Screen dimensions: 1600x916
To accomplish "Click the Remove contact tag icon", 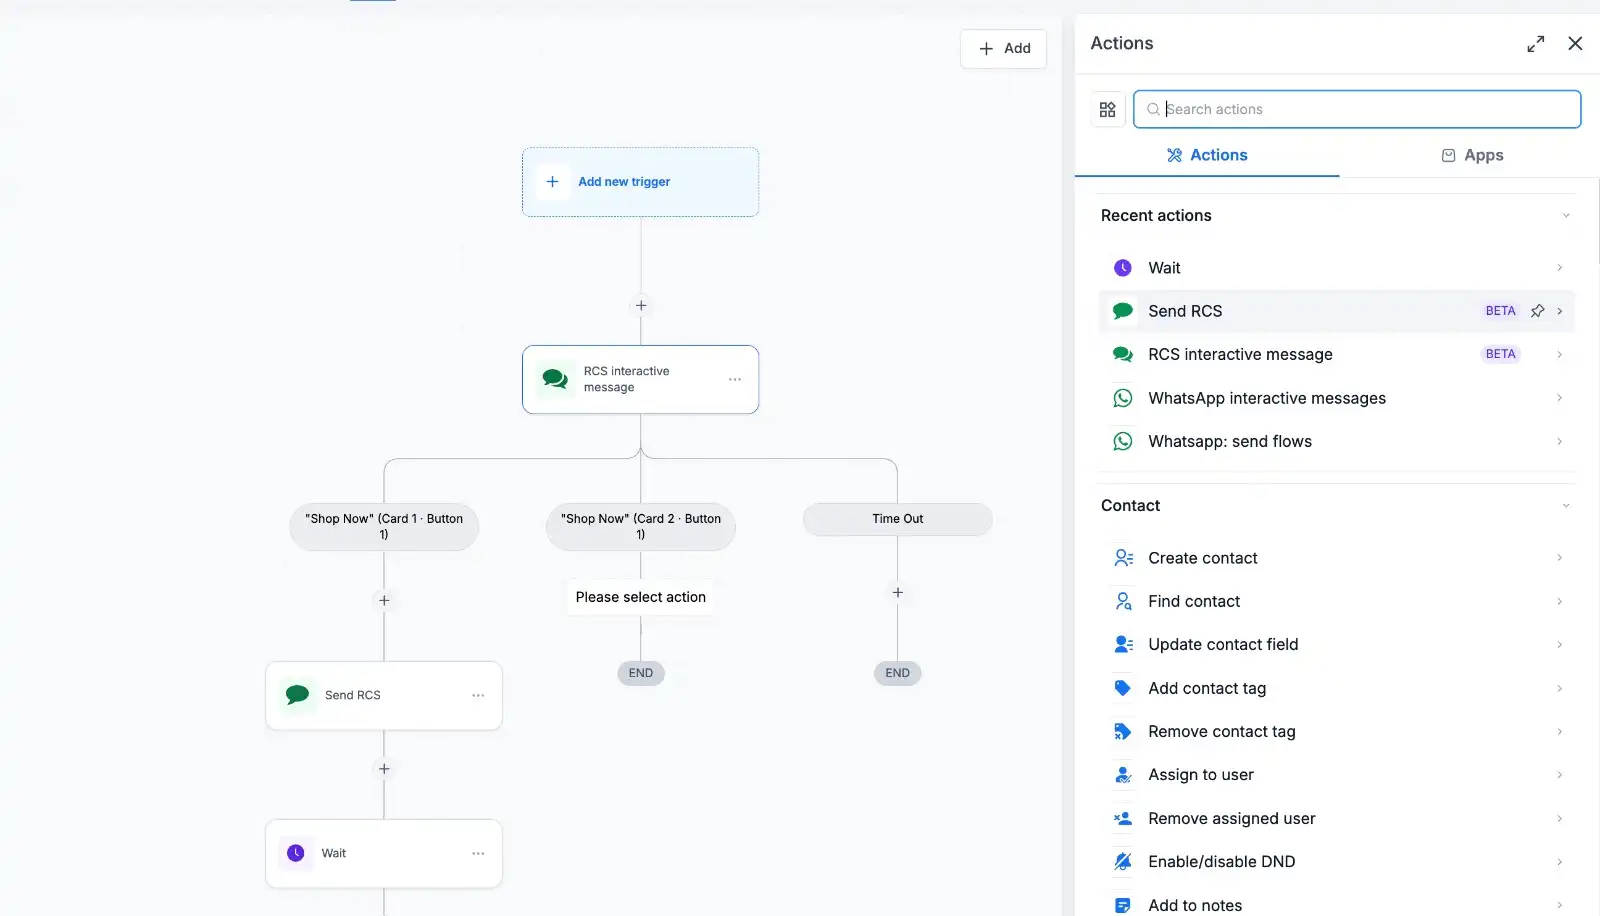I will click(x=1123, y=731).
